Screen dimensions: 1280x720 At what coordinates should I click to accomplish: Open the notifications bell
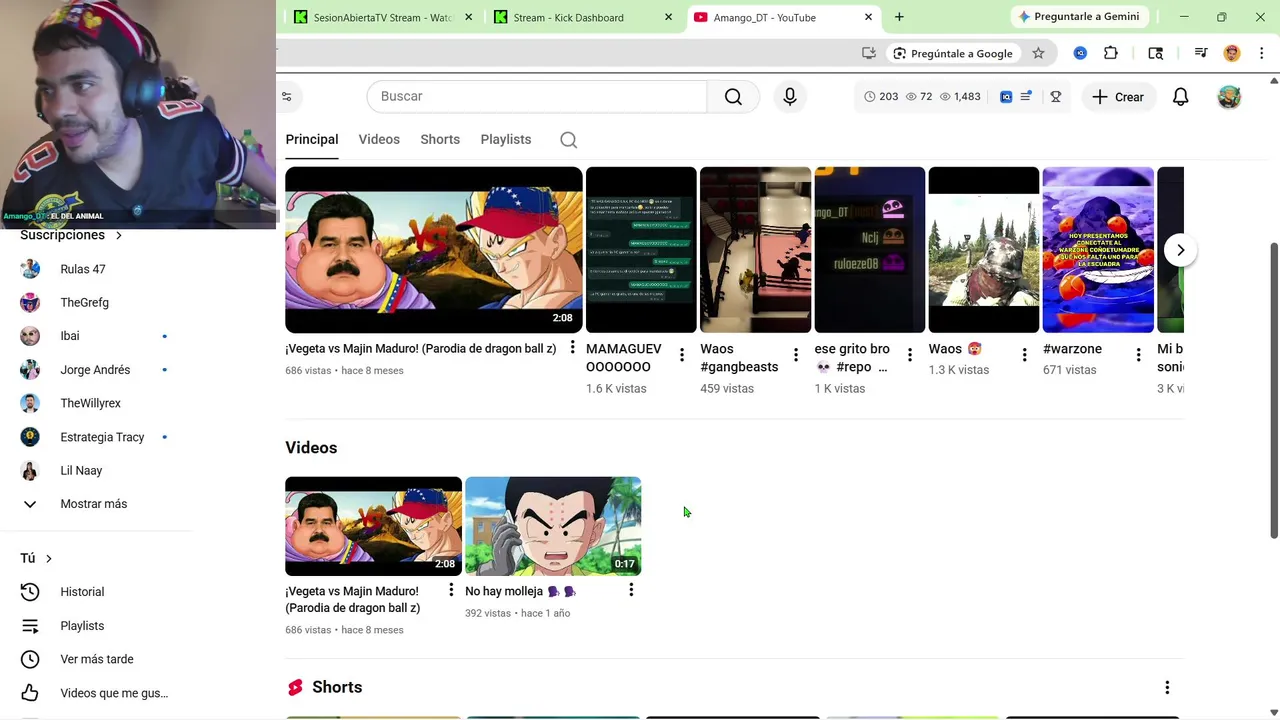1180,97
